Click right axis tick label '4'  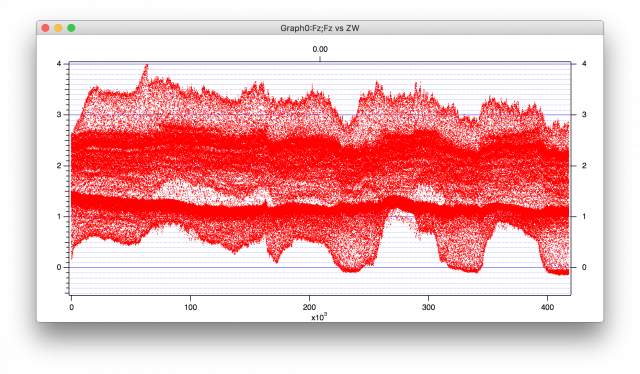(584, 64)
